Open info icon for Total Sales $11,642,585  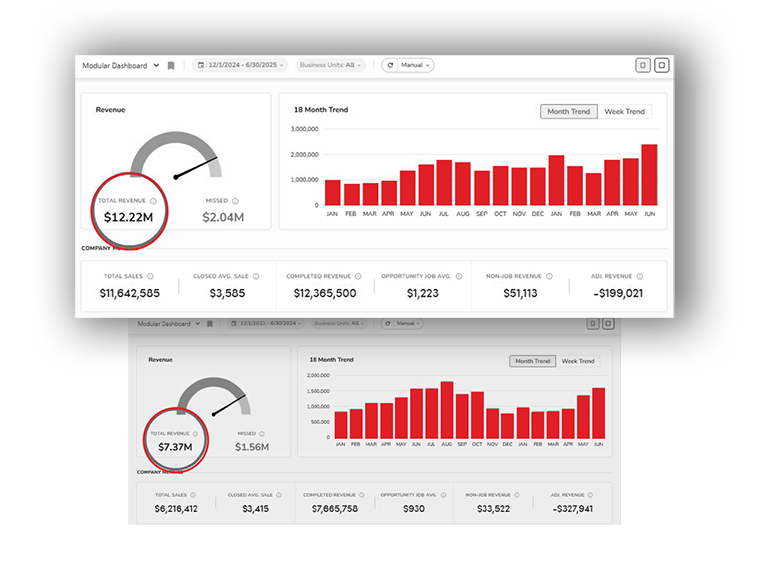coord(150,276)
